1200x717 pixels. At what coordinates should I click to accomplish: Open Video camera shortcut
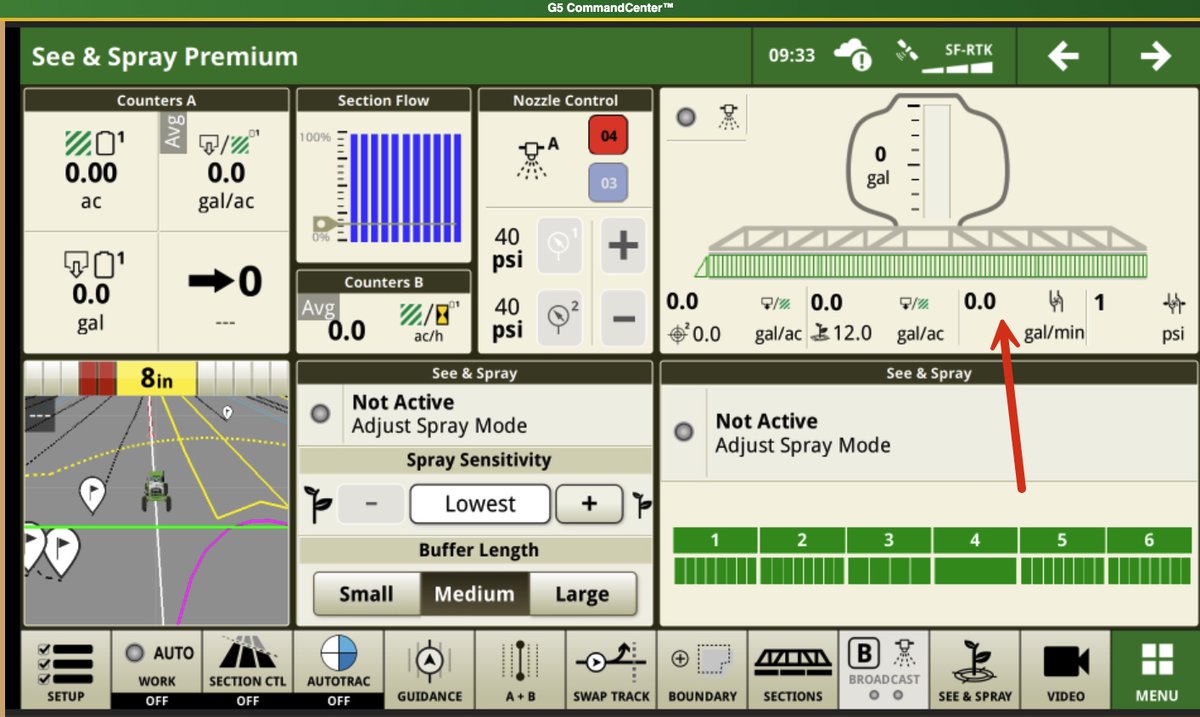coord(1066,670)
